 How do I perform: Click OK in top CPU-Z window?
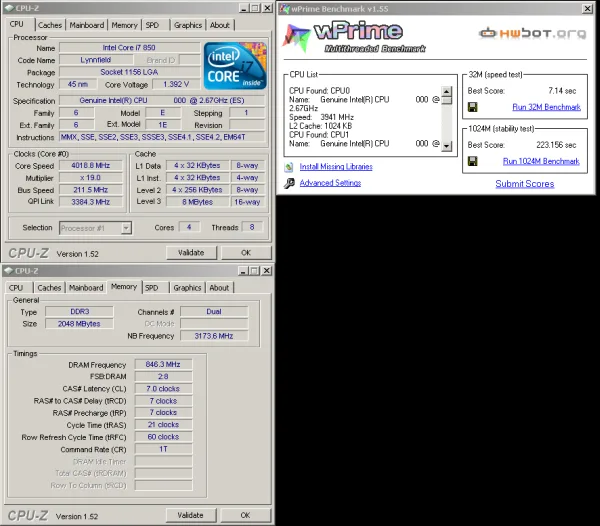coord(246,253)
